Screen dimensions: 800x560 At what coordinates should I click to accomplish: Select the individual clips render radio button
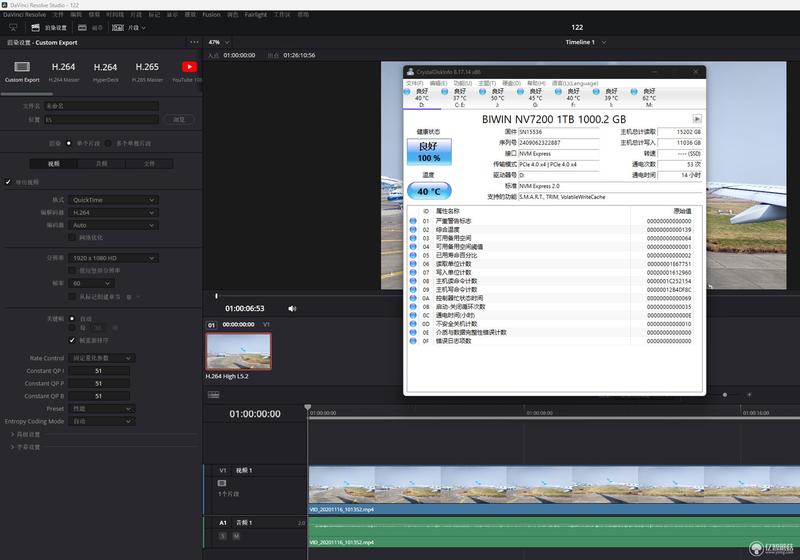[108, 143]
